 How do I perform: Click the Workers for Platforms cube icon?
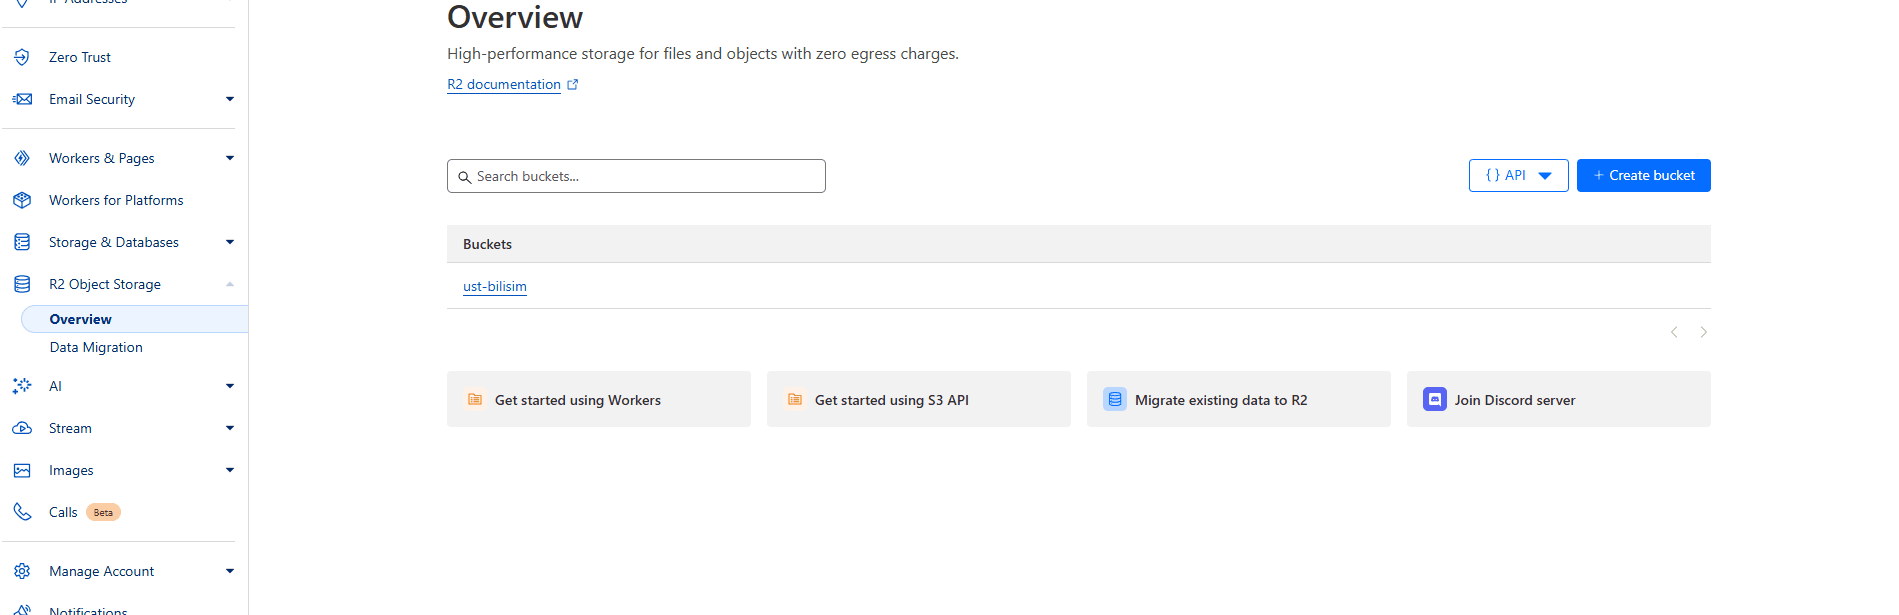point(22,200)
